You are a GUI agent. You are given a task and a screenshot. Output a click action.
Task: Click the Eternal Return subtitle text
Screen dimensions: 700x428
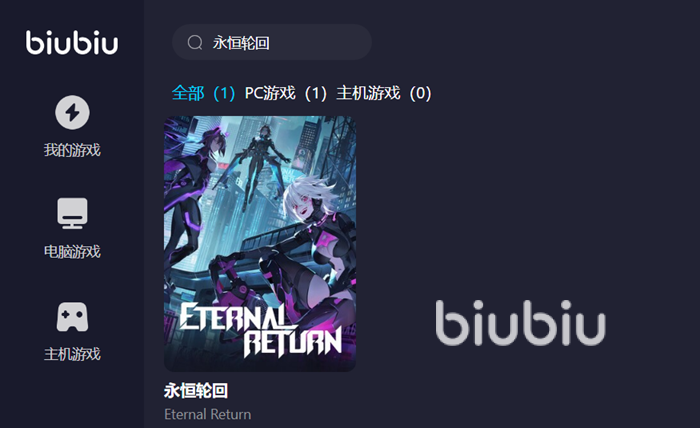[208, 414]
